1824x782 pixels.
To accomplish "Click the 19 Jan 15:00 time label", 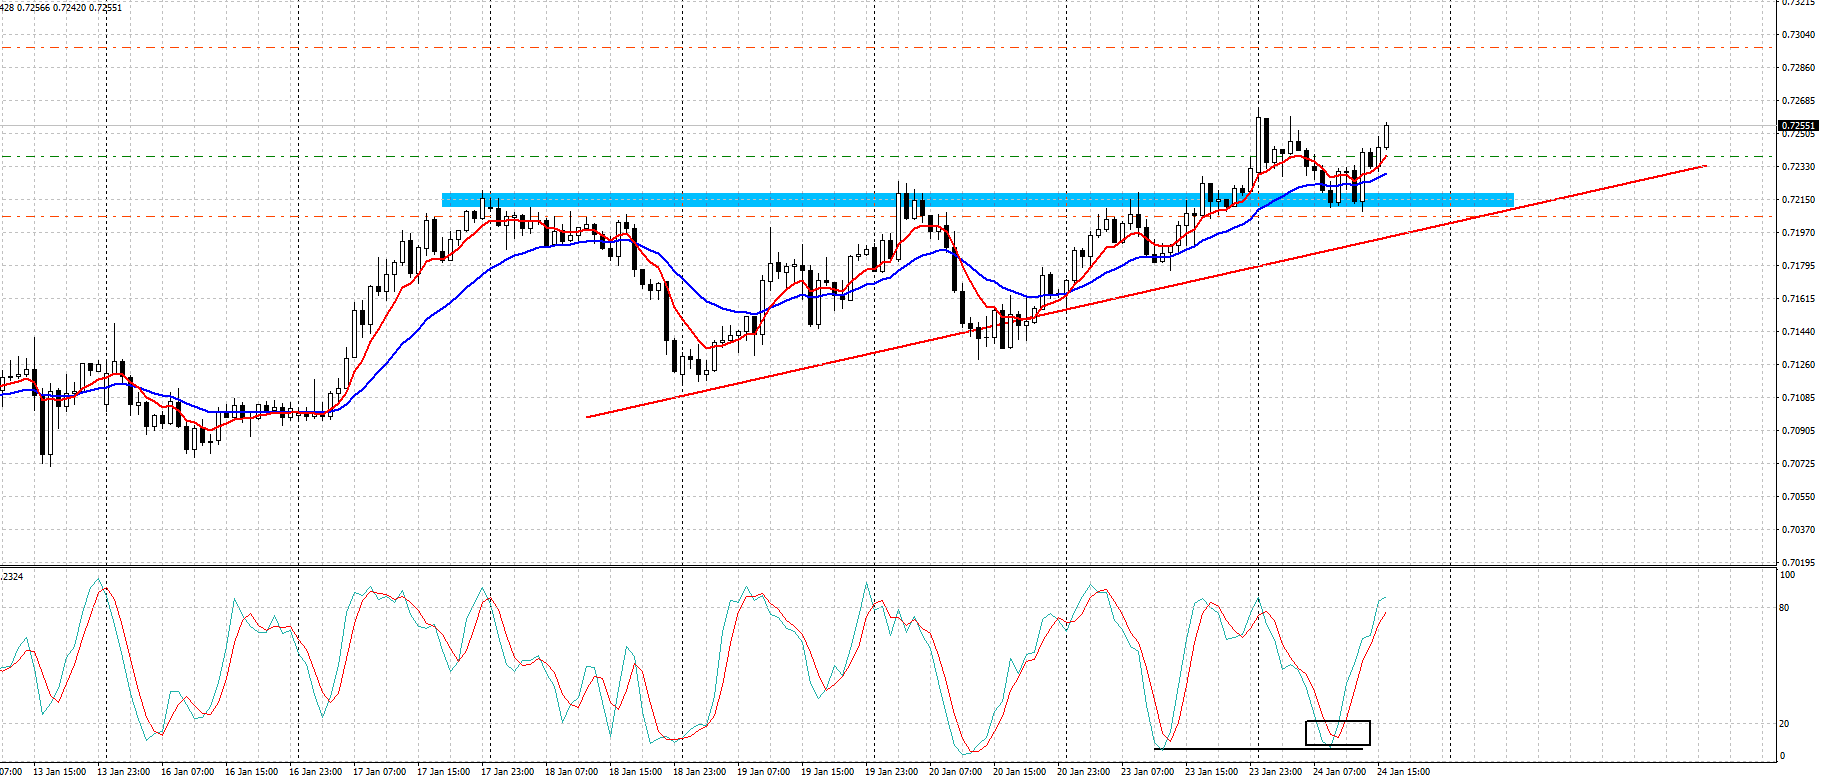I will coord(828,772).
